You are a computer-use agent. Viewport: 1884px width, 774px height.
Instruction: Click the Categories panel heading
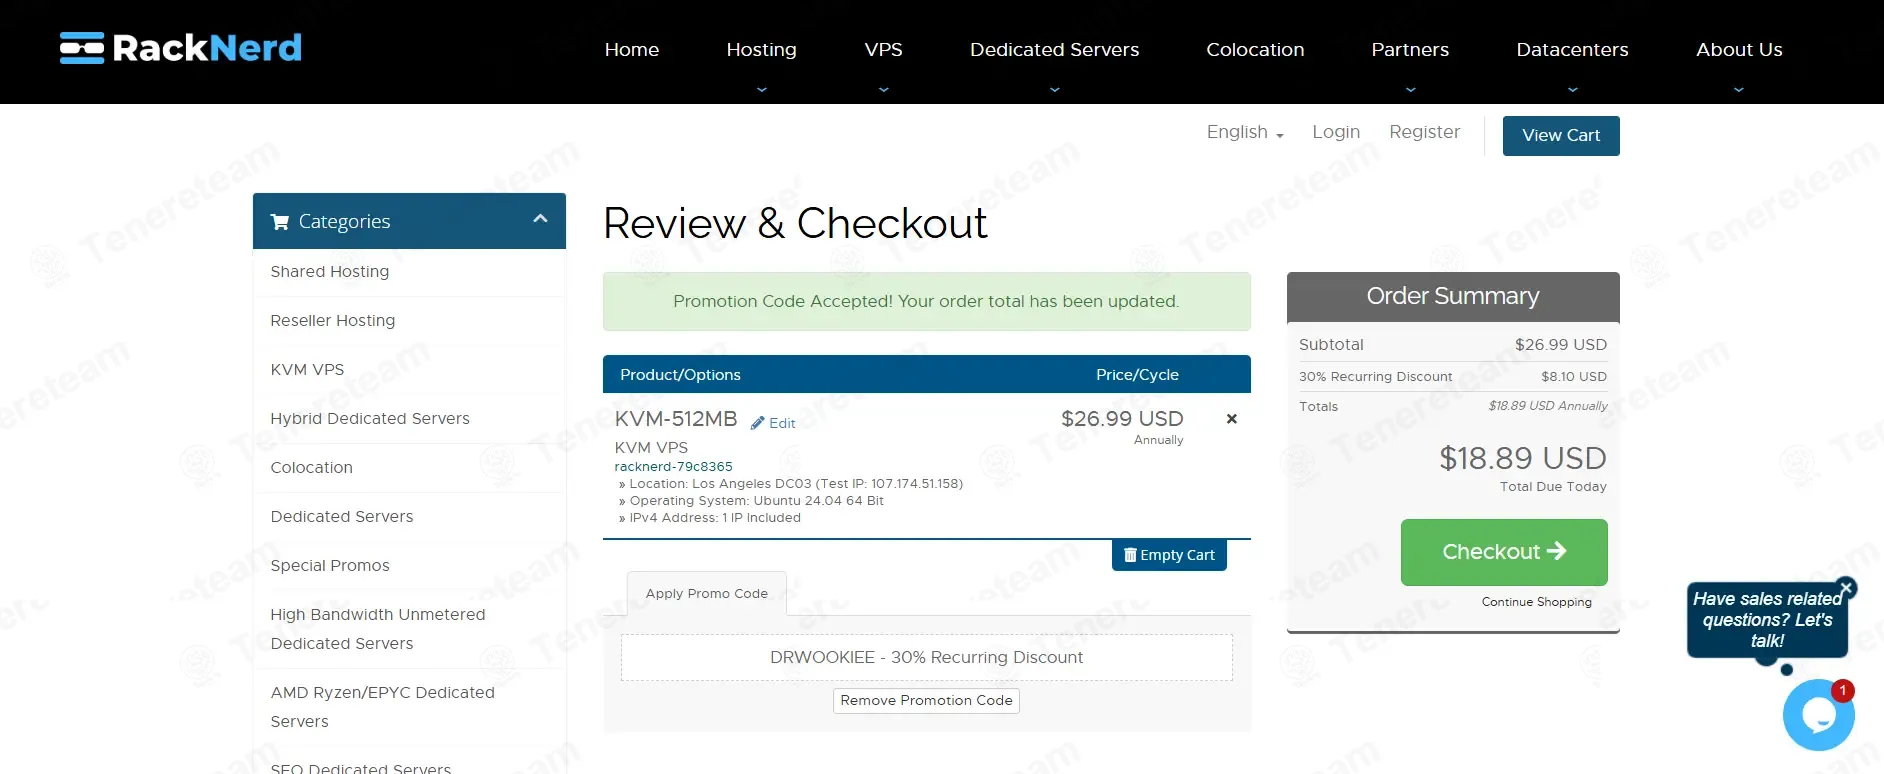point(409,221)
